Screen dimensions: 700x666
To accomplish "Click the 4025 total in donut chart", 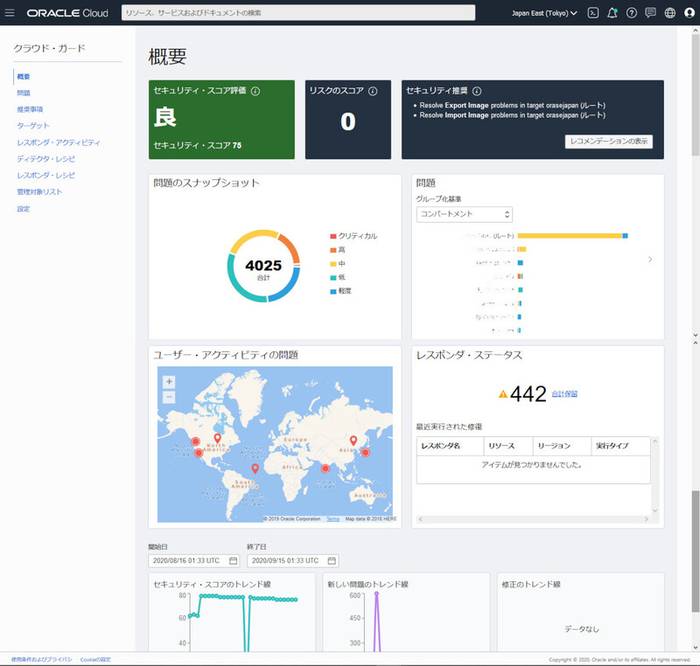I will [263, 266].
